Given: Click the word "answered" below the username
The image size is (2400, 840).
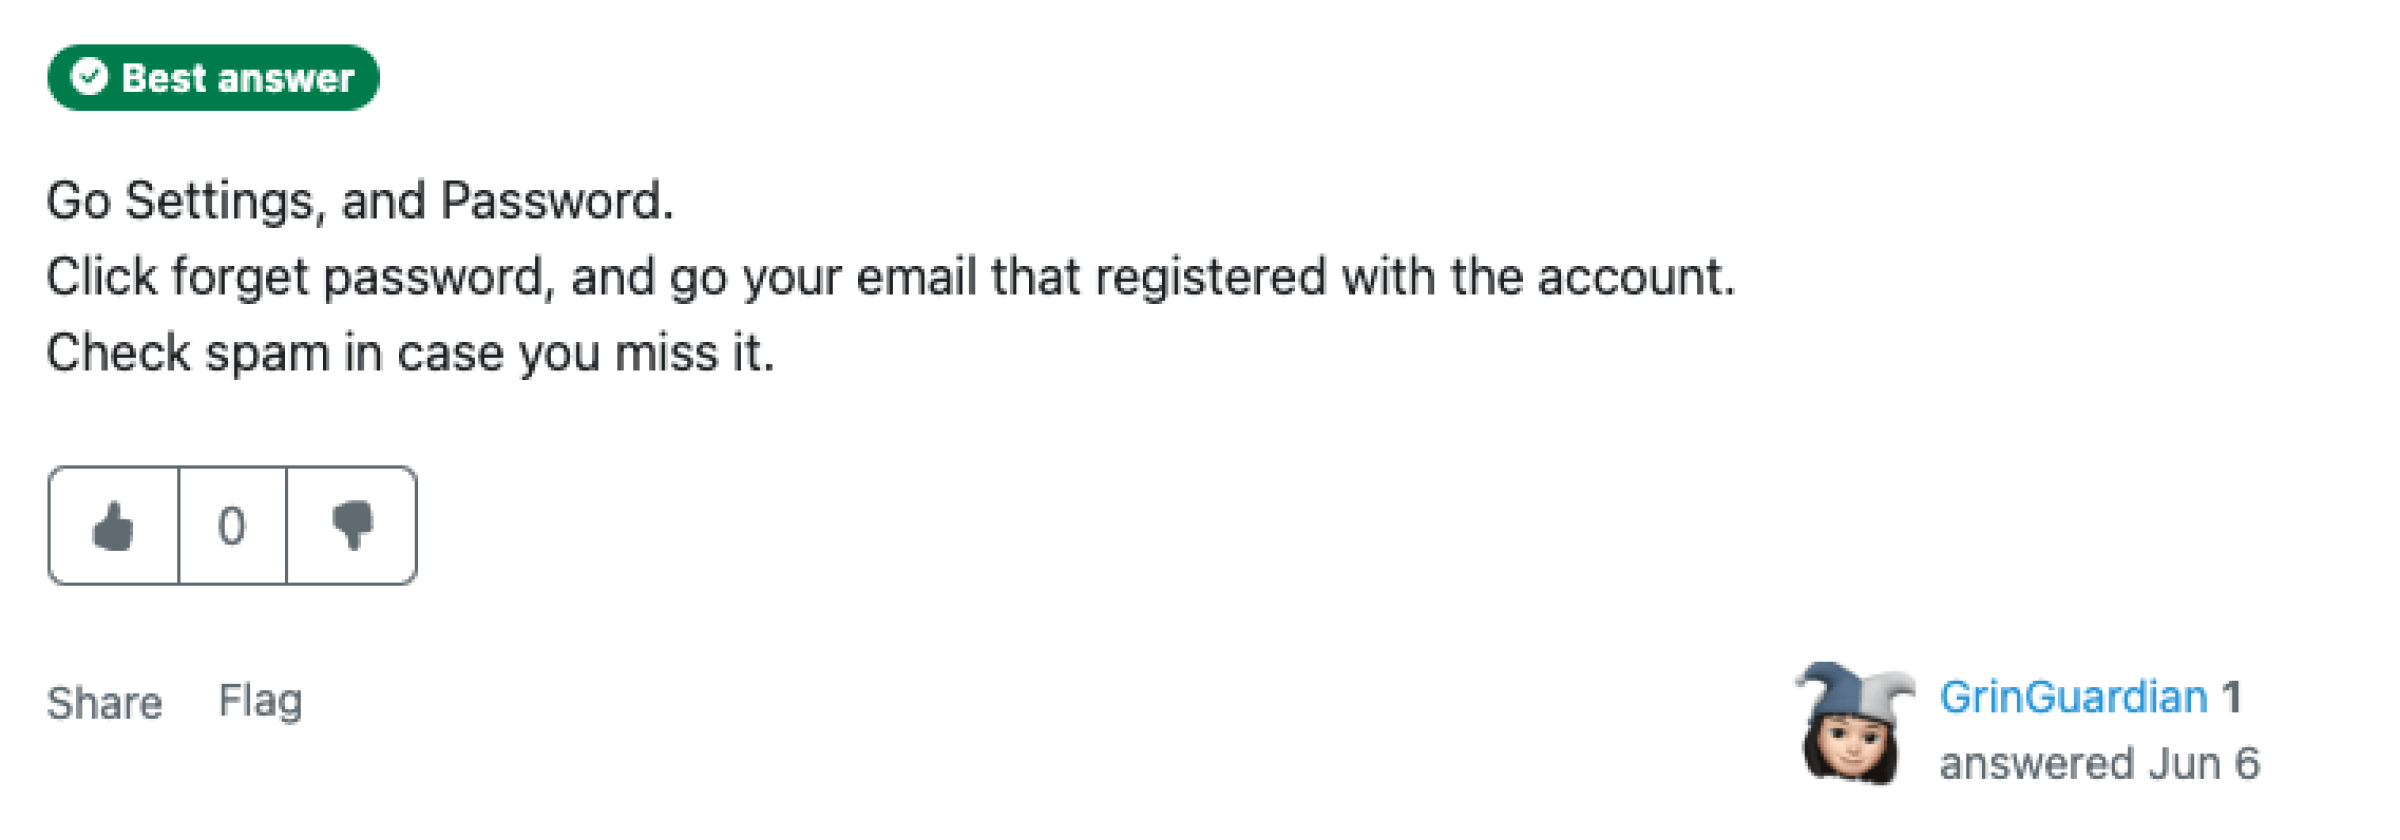Looking at the screenshot, I should [2037, 764].
